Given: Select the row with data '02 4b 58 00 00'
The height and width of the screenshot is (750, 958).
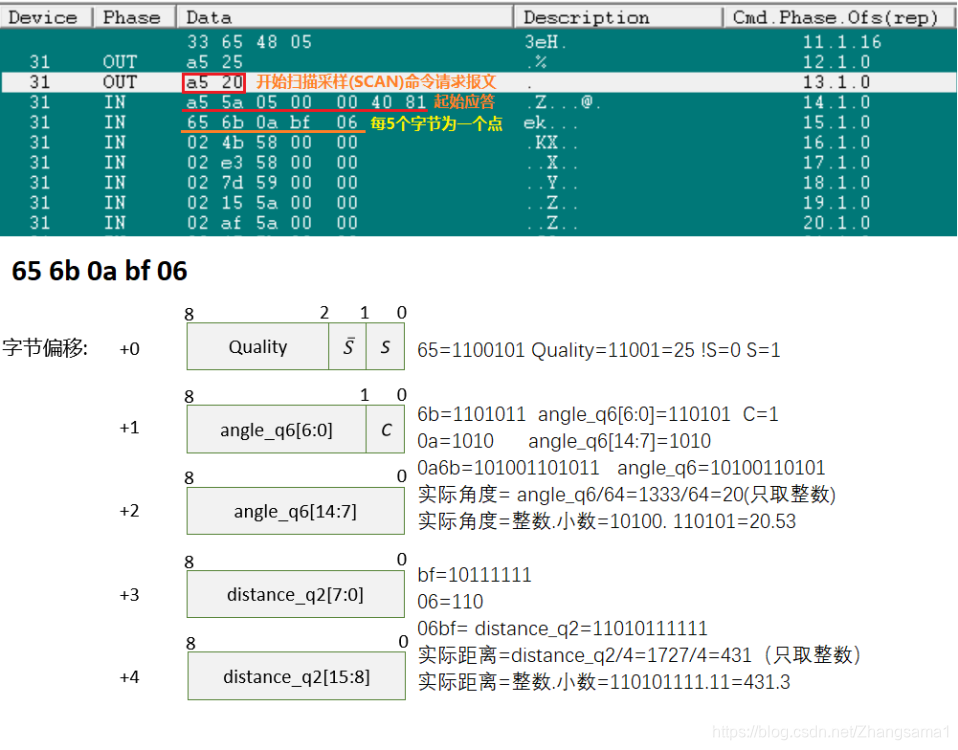Looking at the screenshot, I should [x=478, y=142].
